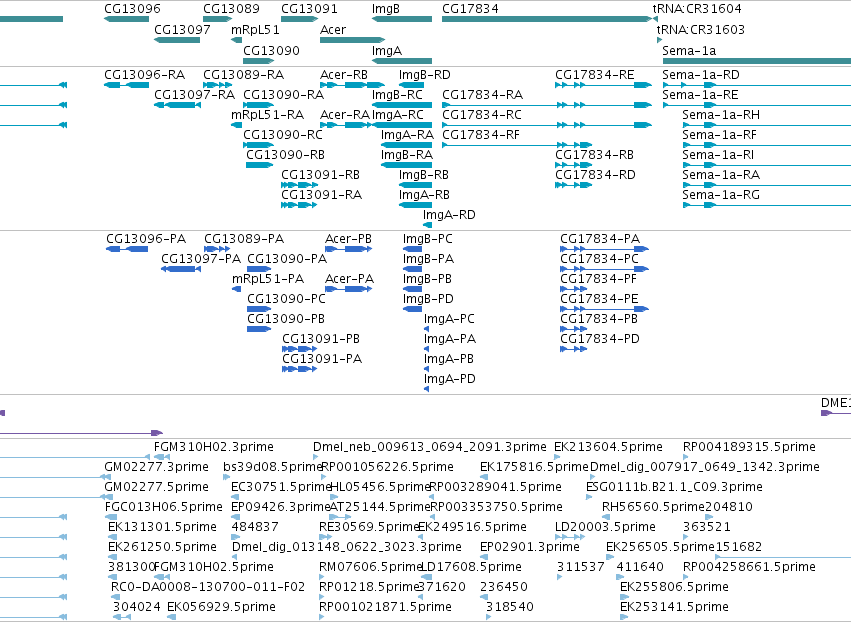Click the CG17834-PD protein label
Screen dimensions: 851x622
(x=600, y=339)
